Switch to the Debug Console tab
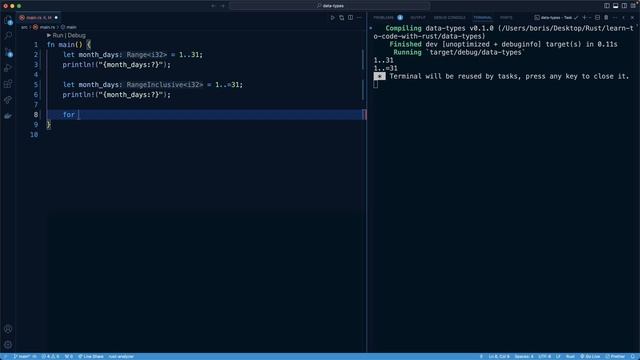Image resolution: width=640 pixels, height=360 pixels. pos(449,18)
